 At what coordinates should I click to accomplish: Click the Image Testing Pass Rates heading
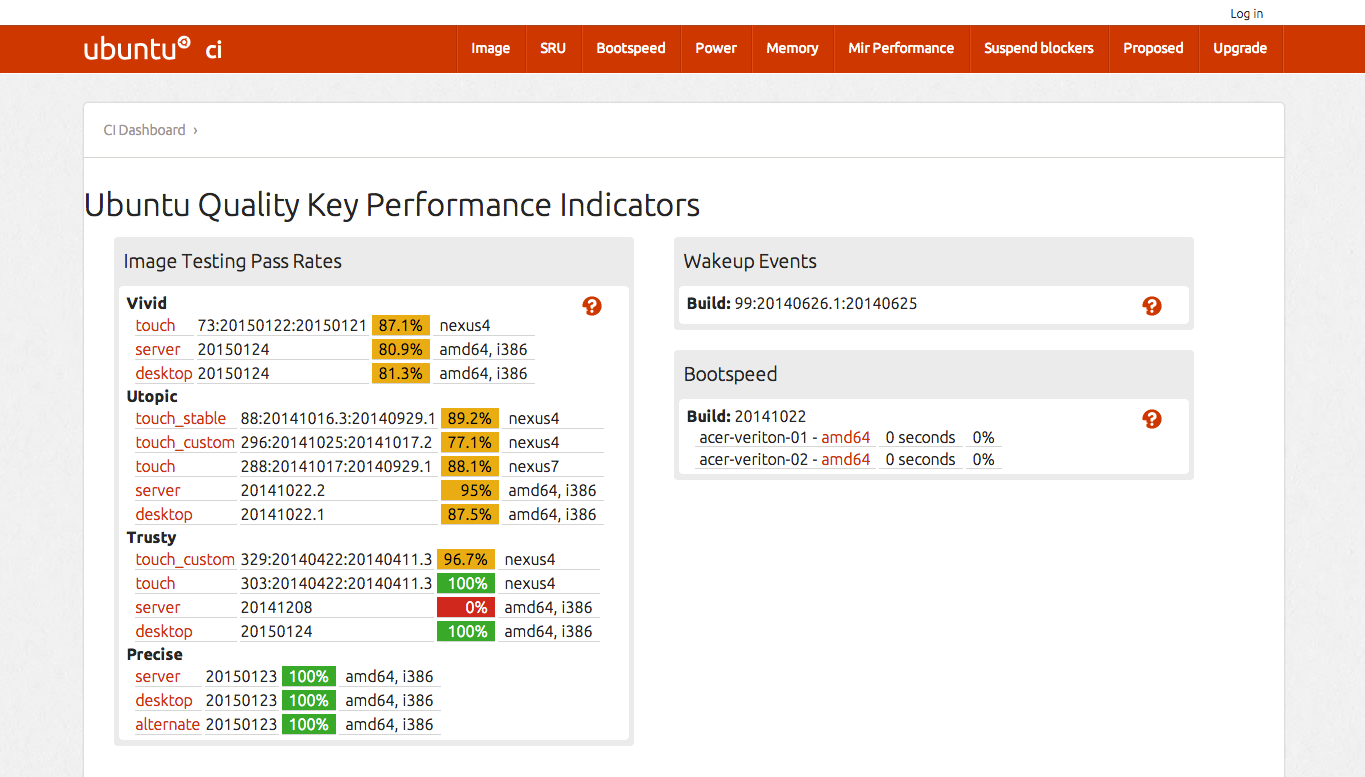[x=233, y=261]
